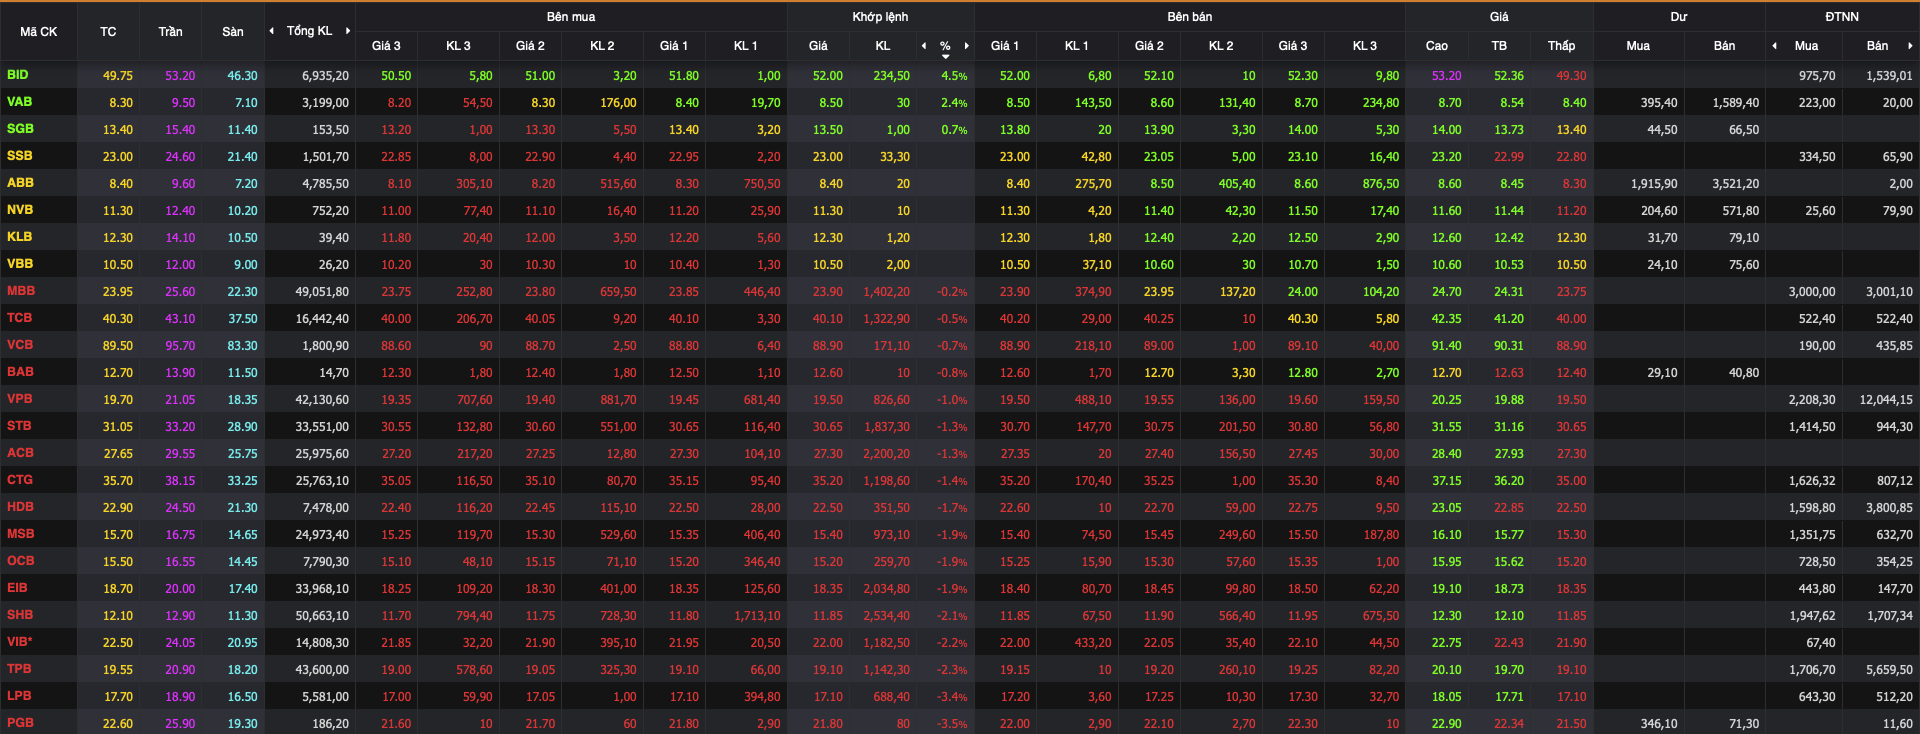Click BID total volume 6,935,20
This screenshot has height=734, width=1920.
pyautogui.click(x=326, y=76)
